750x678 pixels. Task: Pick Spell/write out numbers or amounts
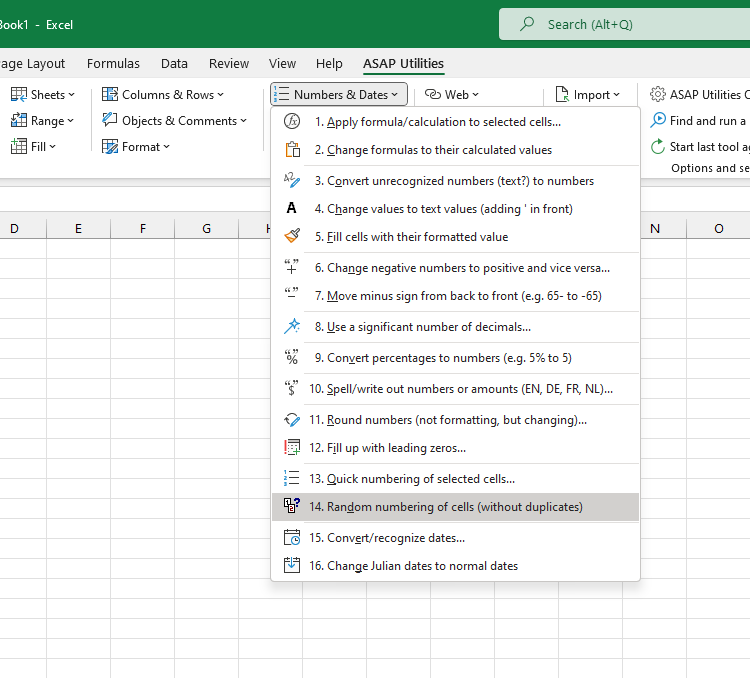[455, 389]
